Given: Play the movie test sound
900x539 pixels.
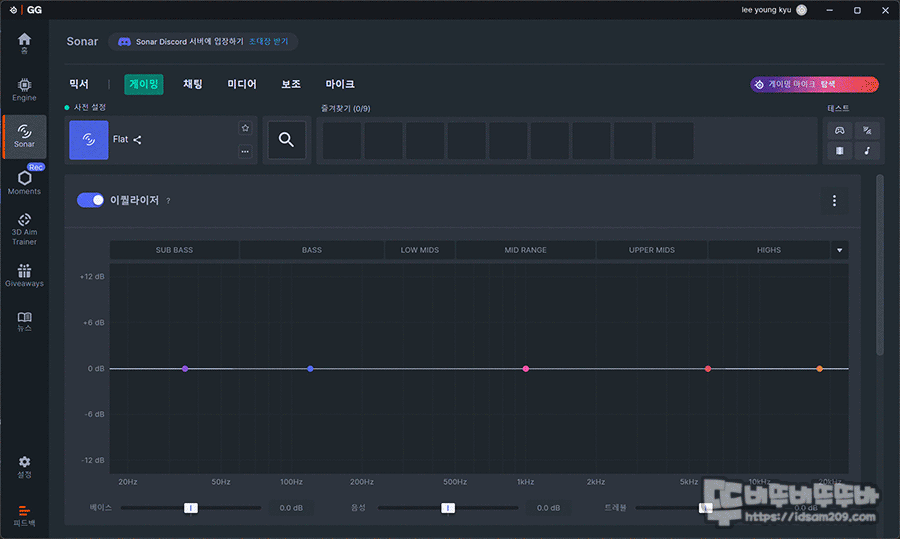Looking at the screenshot, I should [839, 150].
